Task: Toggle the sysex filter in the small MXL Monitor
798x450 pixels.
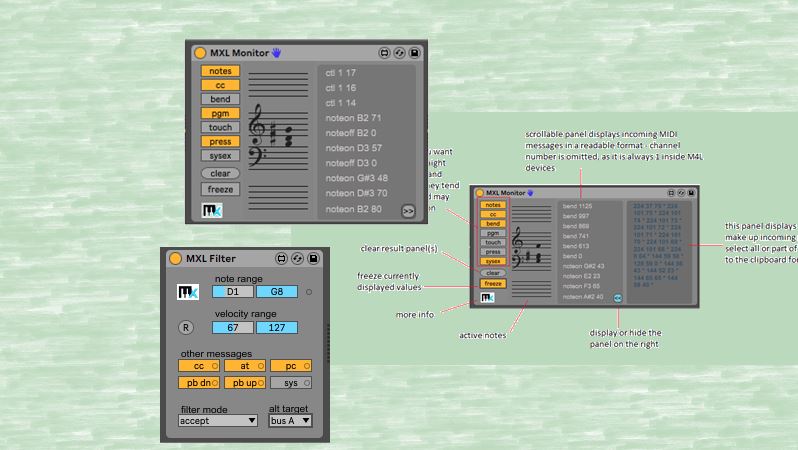Action: (493, 261)
